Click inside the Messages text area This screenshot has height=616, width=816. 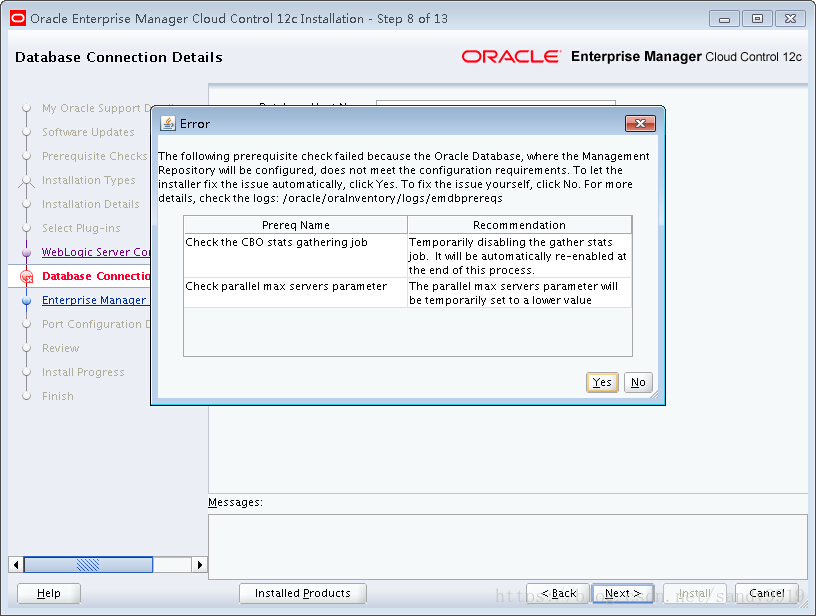(x=507, y=546)
